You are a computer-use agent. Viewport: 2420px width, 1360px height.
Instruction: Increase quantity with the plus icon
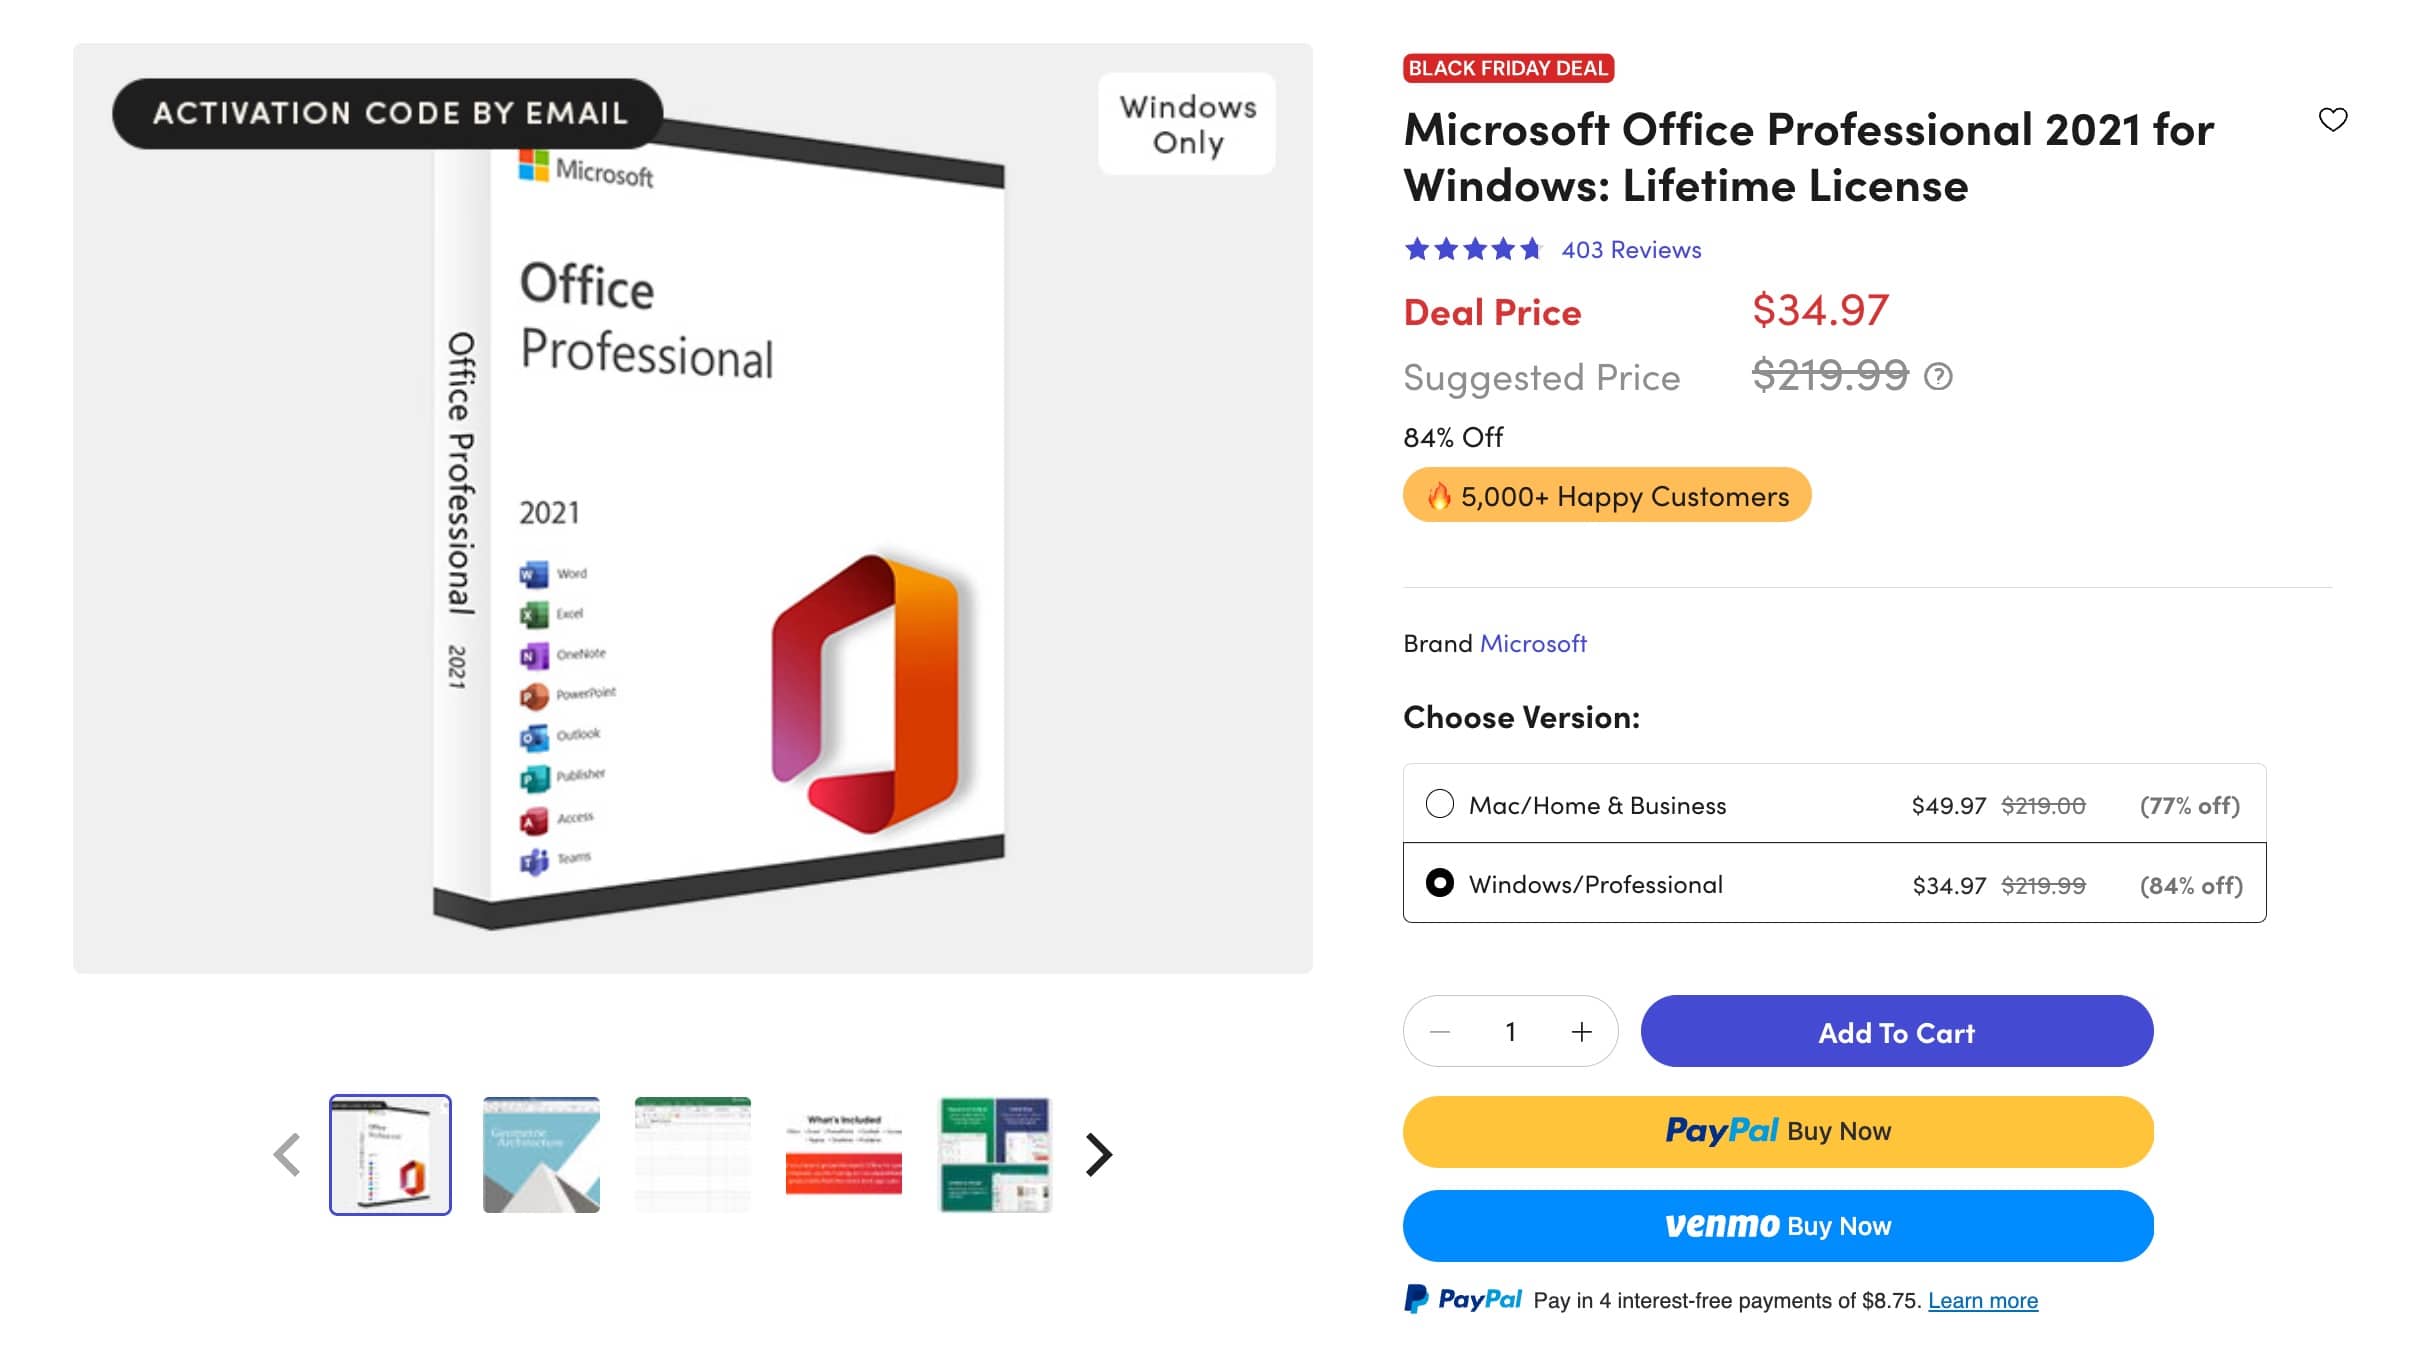click(1581, 1031)
